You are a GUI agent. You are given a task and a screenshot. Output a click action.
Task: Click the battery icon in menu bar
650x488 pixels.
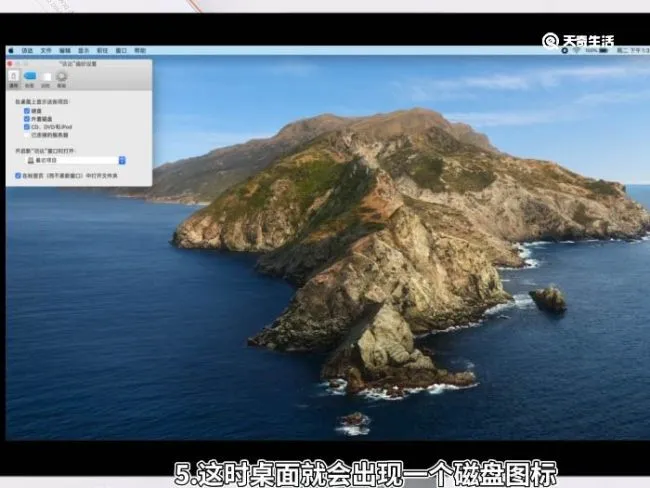coord(604,51)
